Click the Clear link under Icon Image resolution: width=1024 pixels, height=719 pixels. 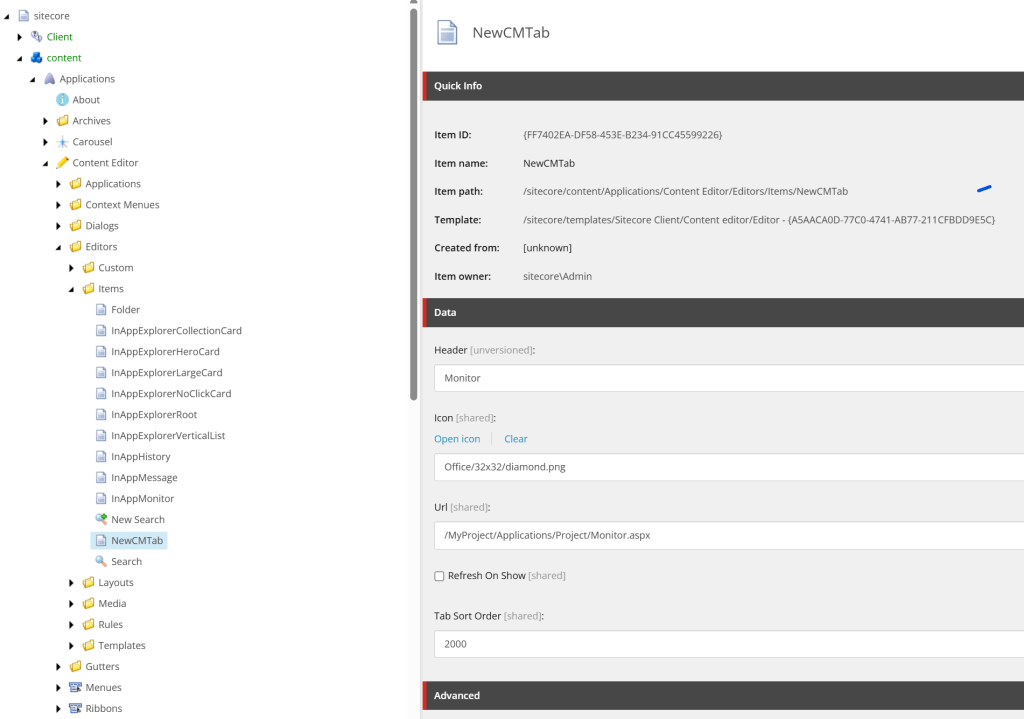[x=516, y=439]
